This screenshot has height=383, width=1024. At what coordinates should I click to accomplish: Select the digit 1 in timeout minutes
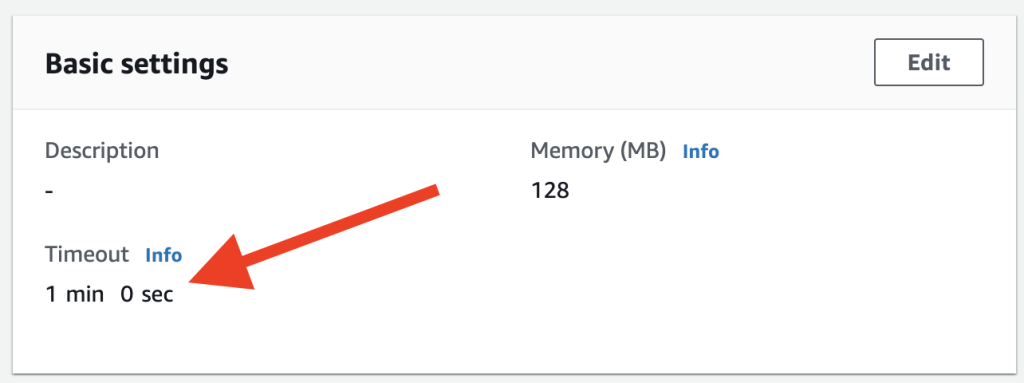pos(51,295)
